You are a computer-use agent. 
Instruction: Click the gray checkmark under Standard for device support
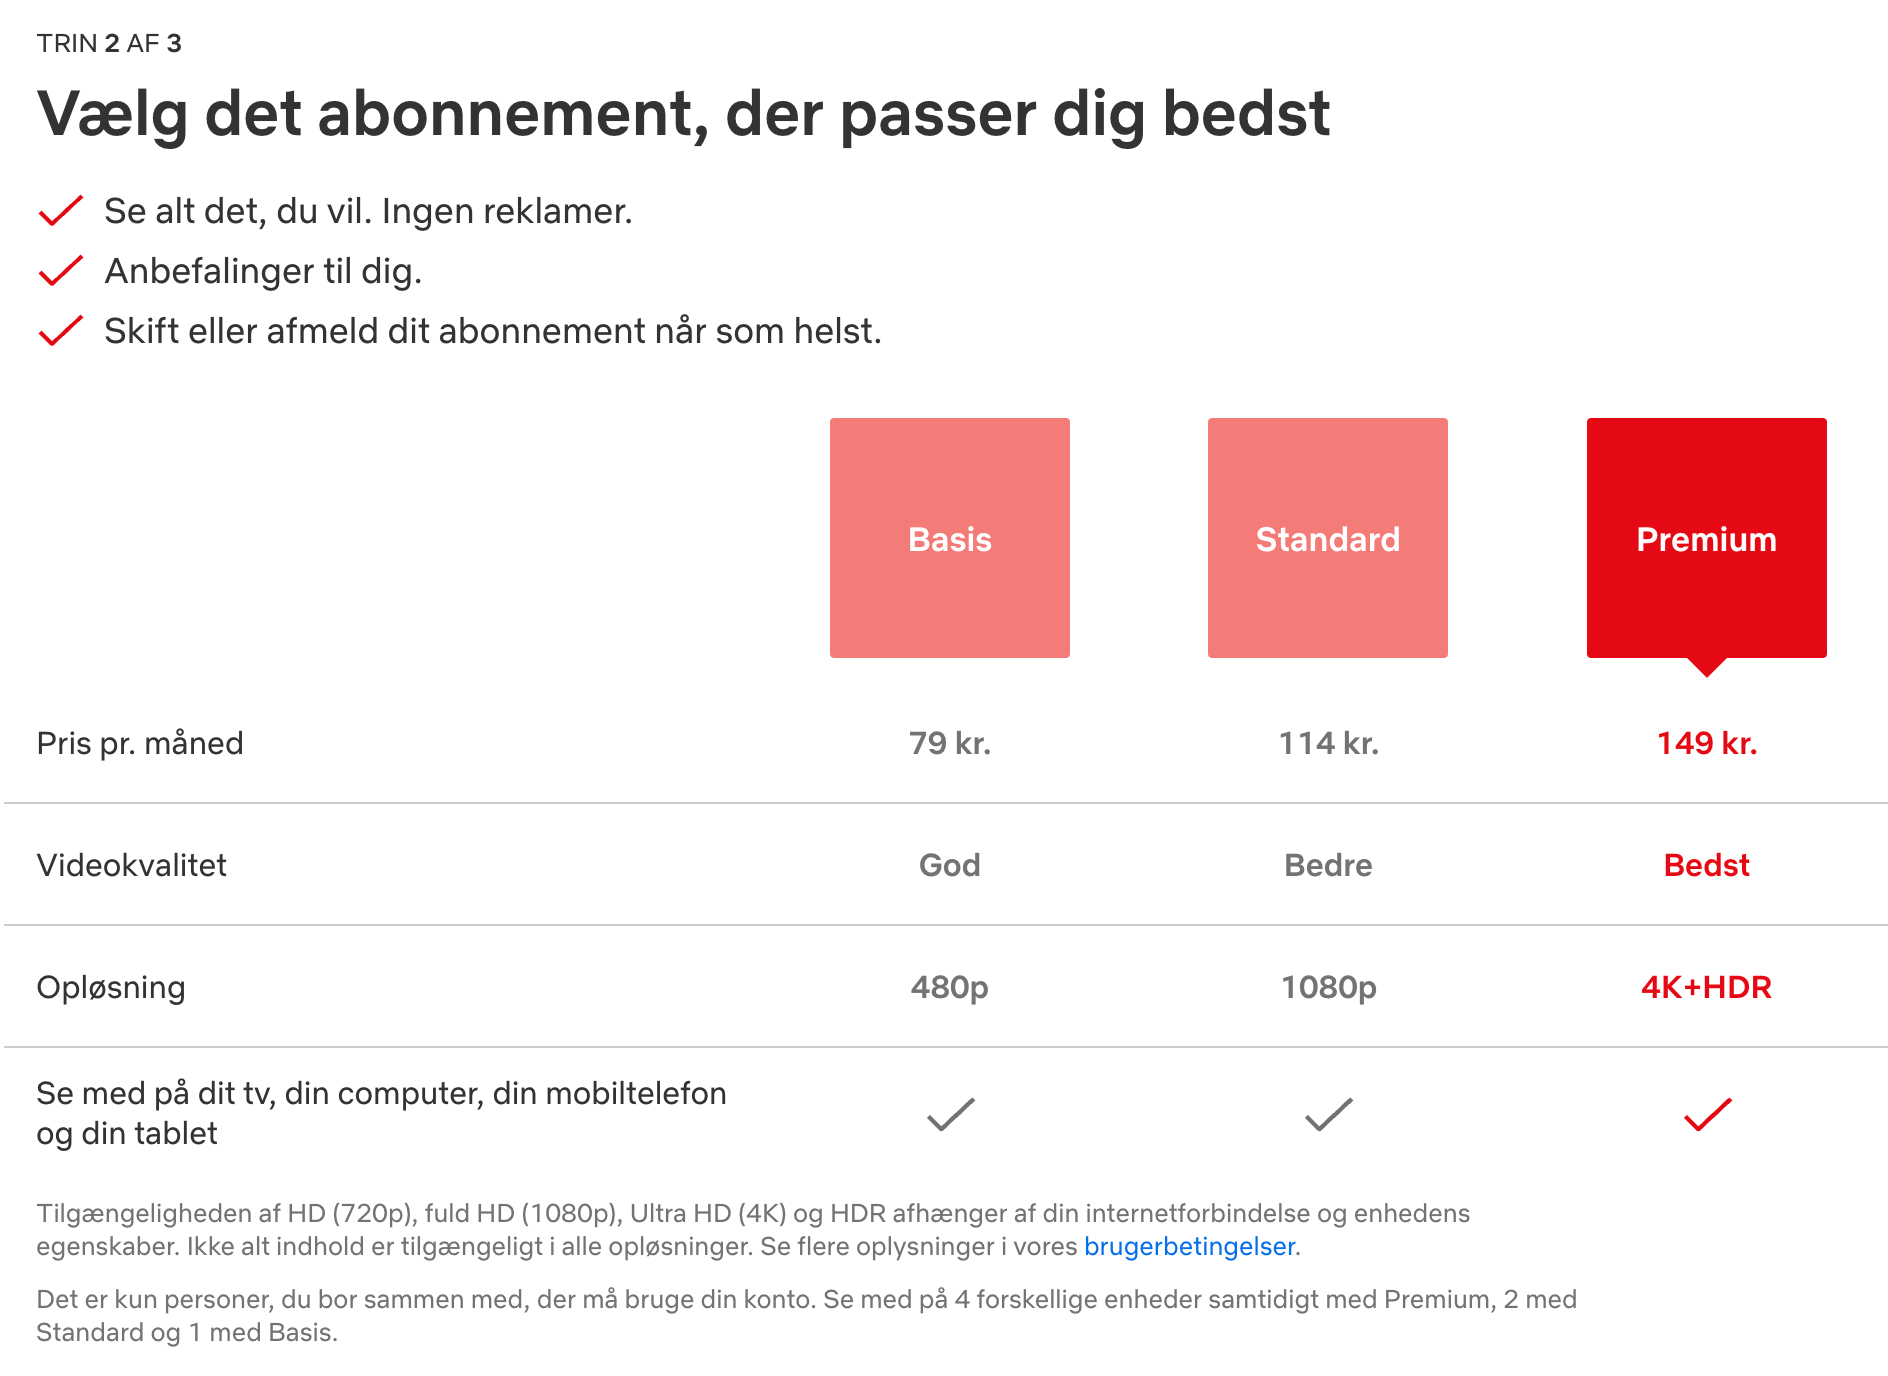(x=1327, y=1112)
